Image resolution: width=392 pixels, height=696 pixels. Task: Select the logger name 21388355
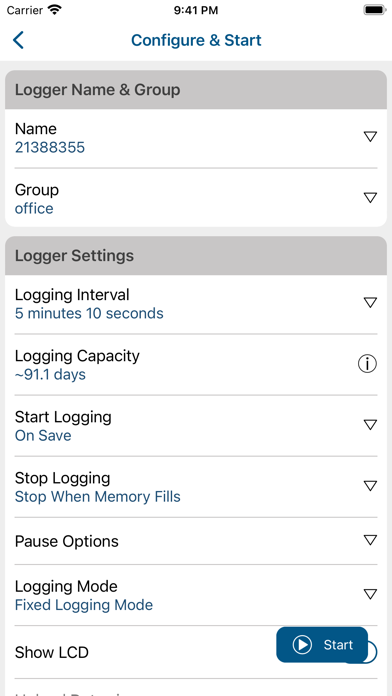click(x=50, y=147)
